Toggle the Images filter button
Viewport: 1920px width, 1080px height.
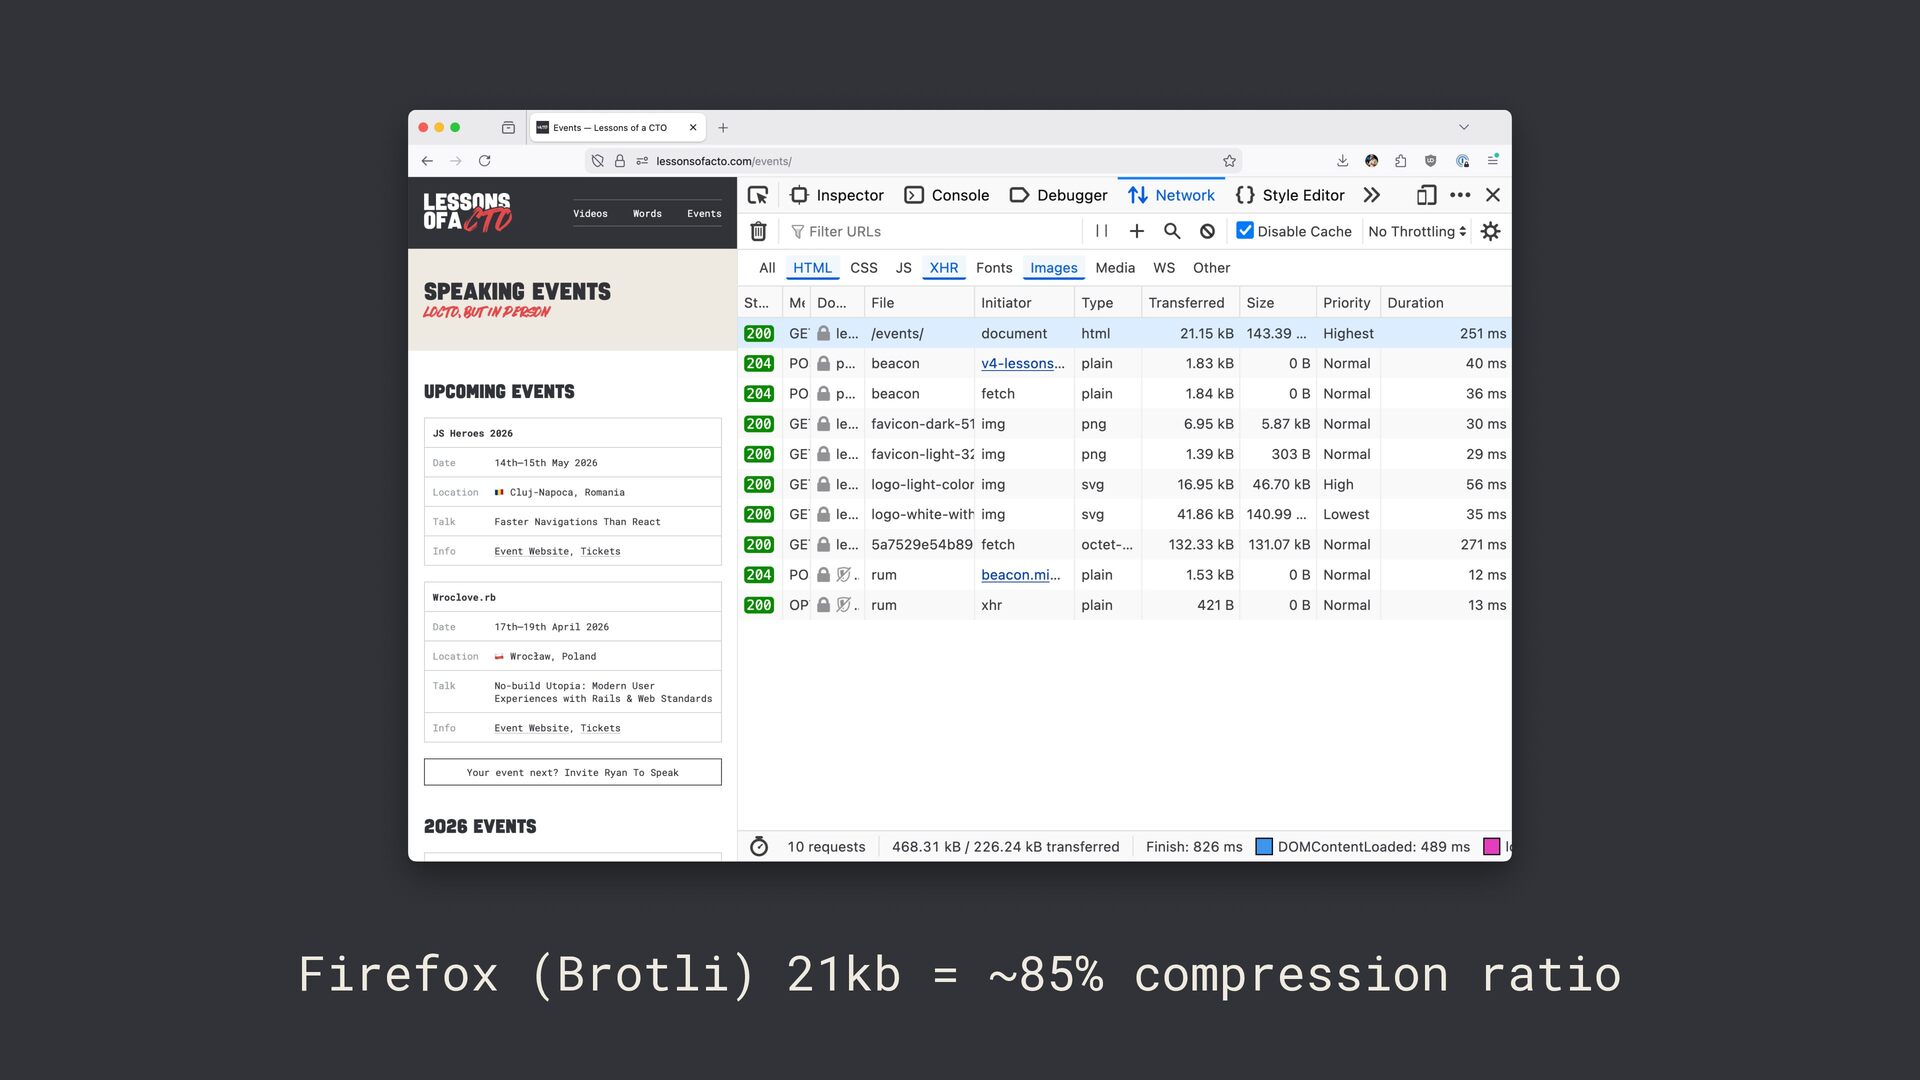point(1053,268)
